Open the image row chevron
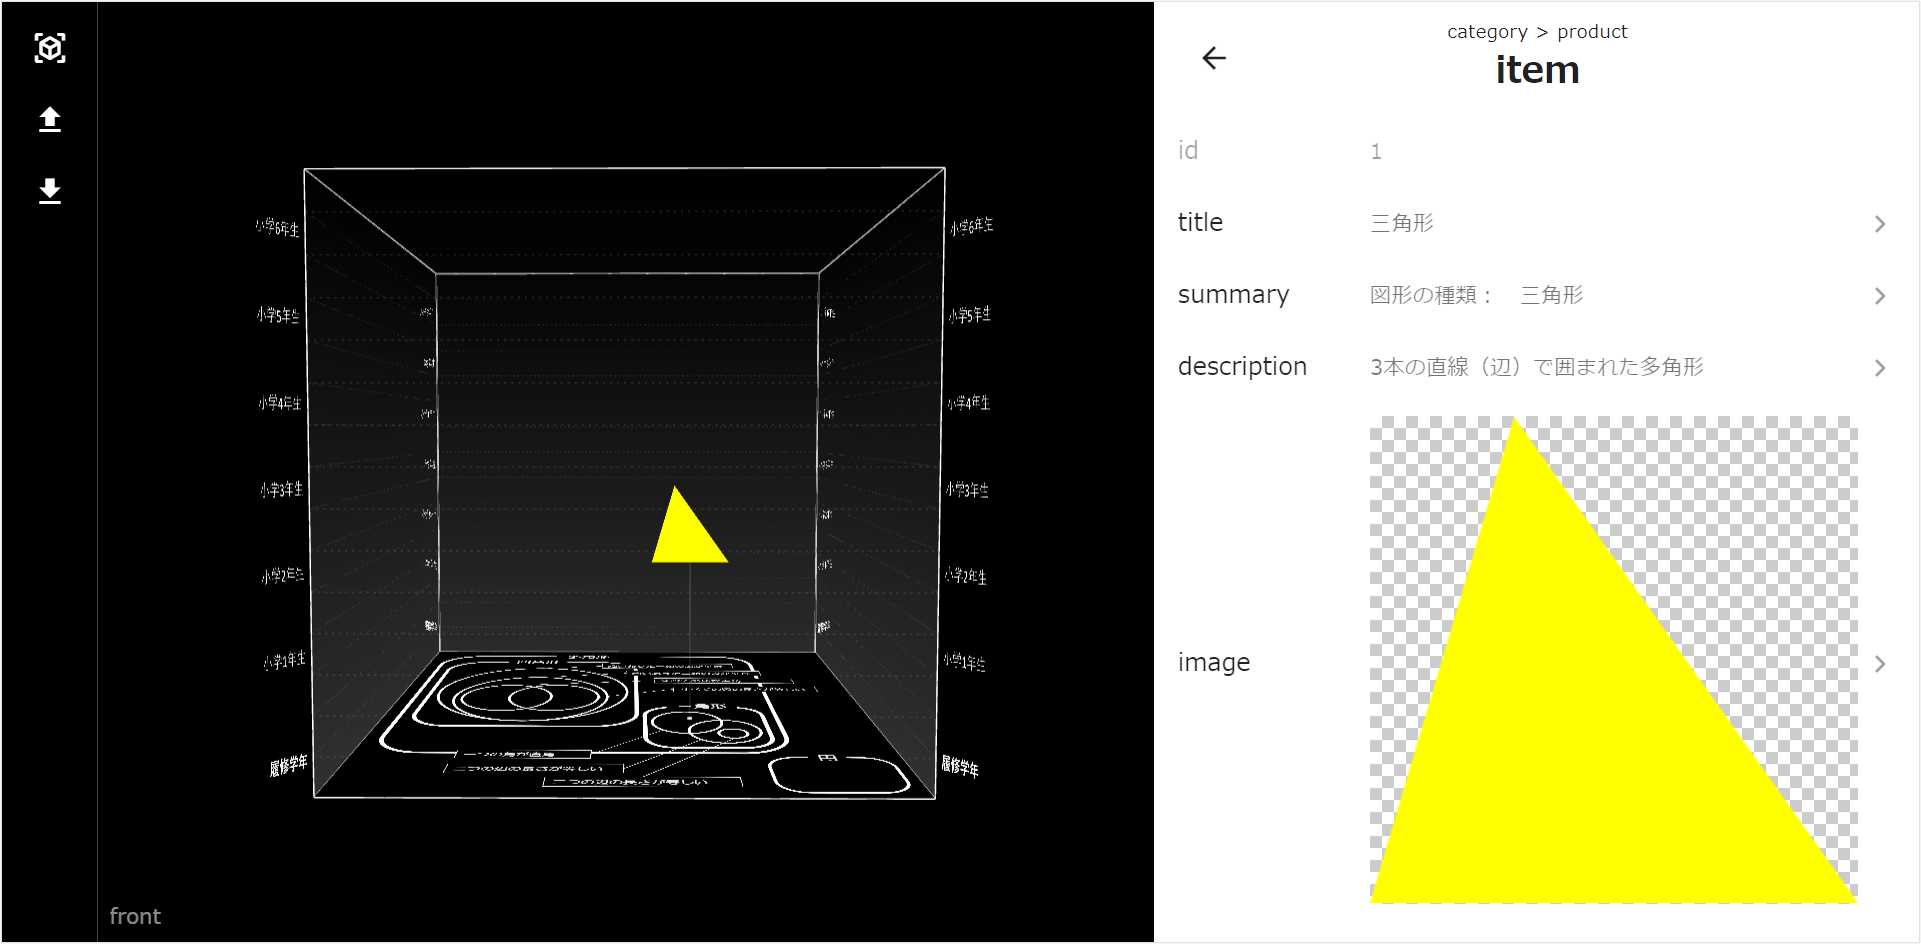The width and height of the screenshot is (1921, 944). 1879,664
